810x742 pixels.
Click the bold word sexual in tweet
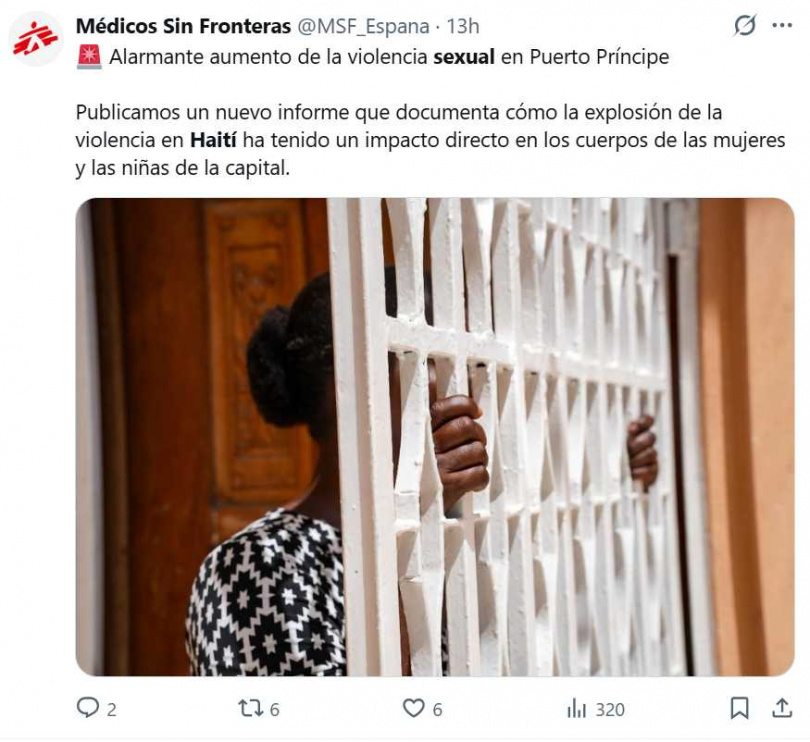point(464,57)
